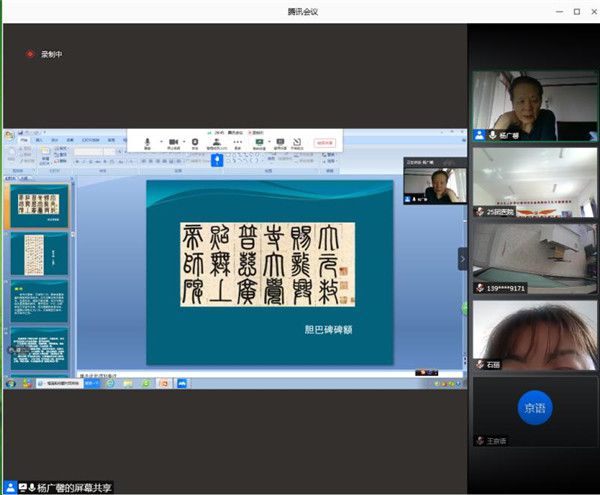
Task: Click the 胆巴碑碑额 caption text
Action: [328, 330]
